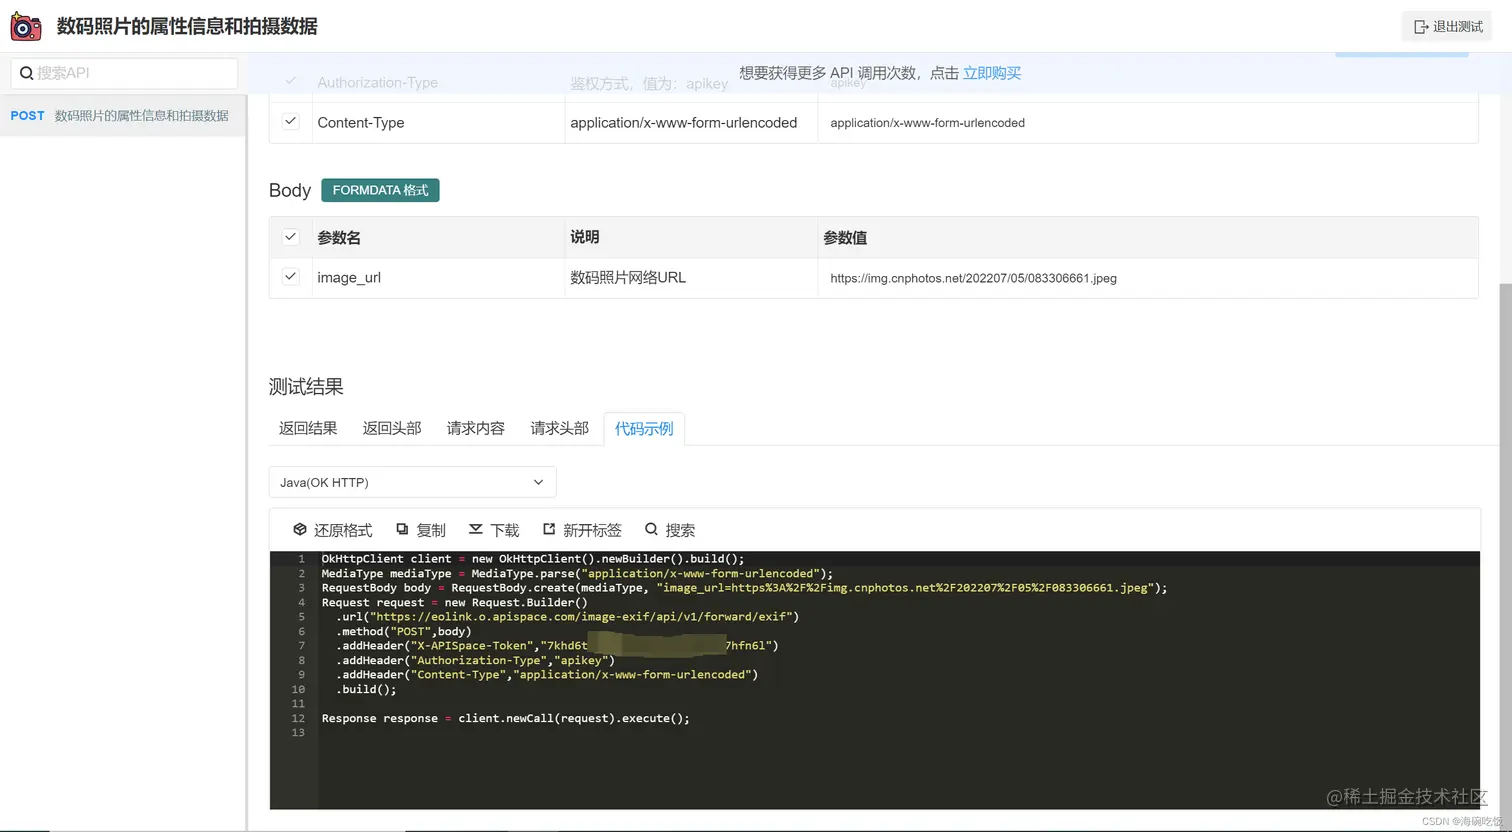The width and height of the screenshot is (1512, 832).
Task: Open the Java(OK HTTP) language dropdown
Action: click(412, 482)
